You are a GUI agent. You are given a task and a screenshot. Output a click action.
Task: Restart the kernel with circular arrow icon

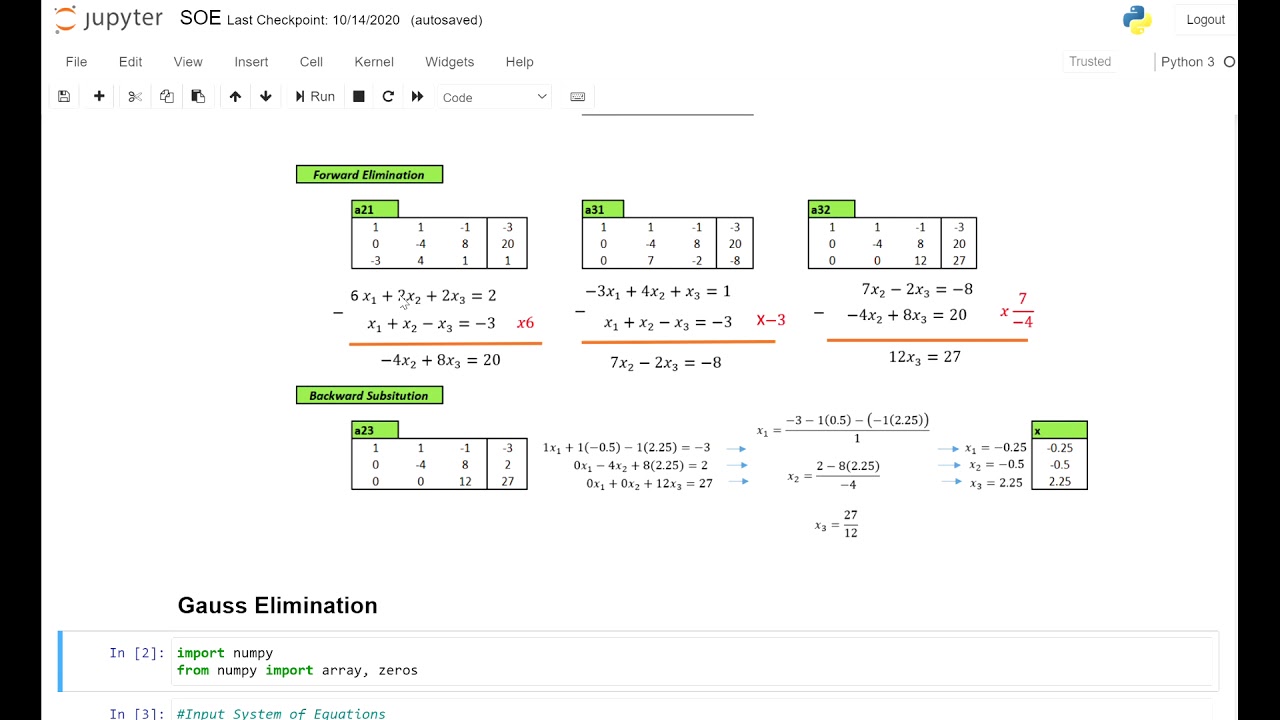[388, 97]
